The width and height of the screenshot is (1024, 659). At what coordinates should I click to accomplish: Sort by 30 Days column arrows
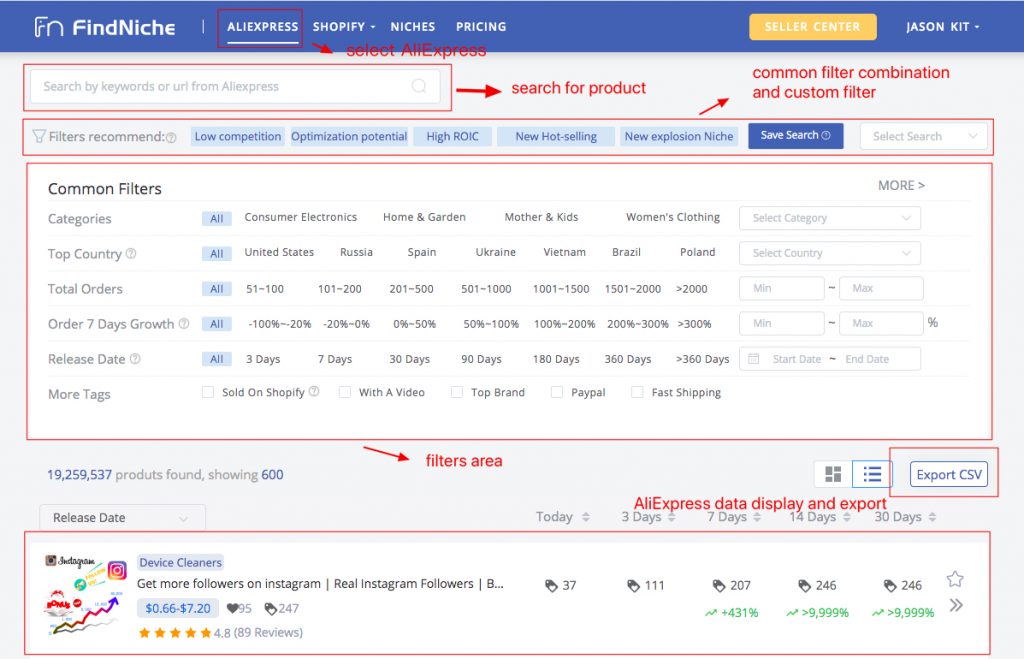point(932,517)
